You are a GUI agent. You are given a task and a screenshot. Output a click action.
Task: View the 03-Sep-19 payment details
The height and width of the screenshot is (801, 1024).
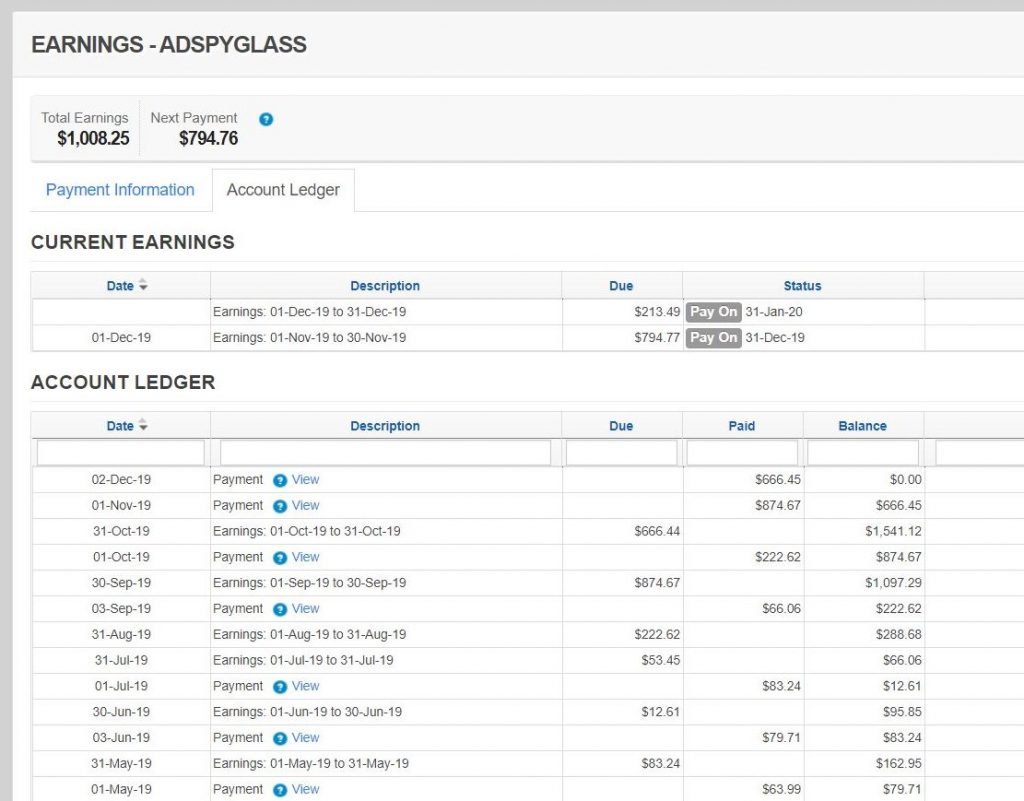pos(306,608)
